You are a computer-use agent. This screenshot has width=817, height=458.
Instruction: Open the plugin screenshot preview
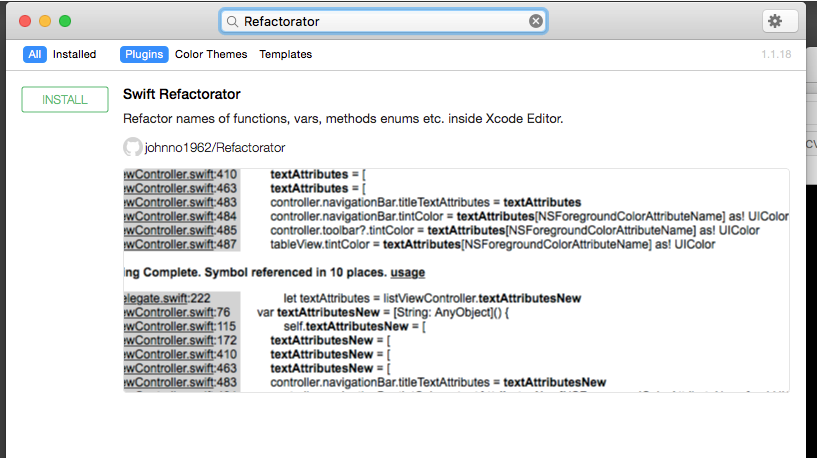(456, 280)
